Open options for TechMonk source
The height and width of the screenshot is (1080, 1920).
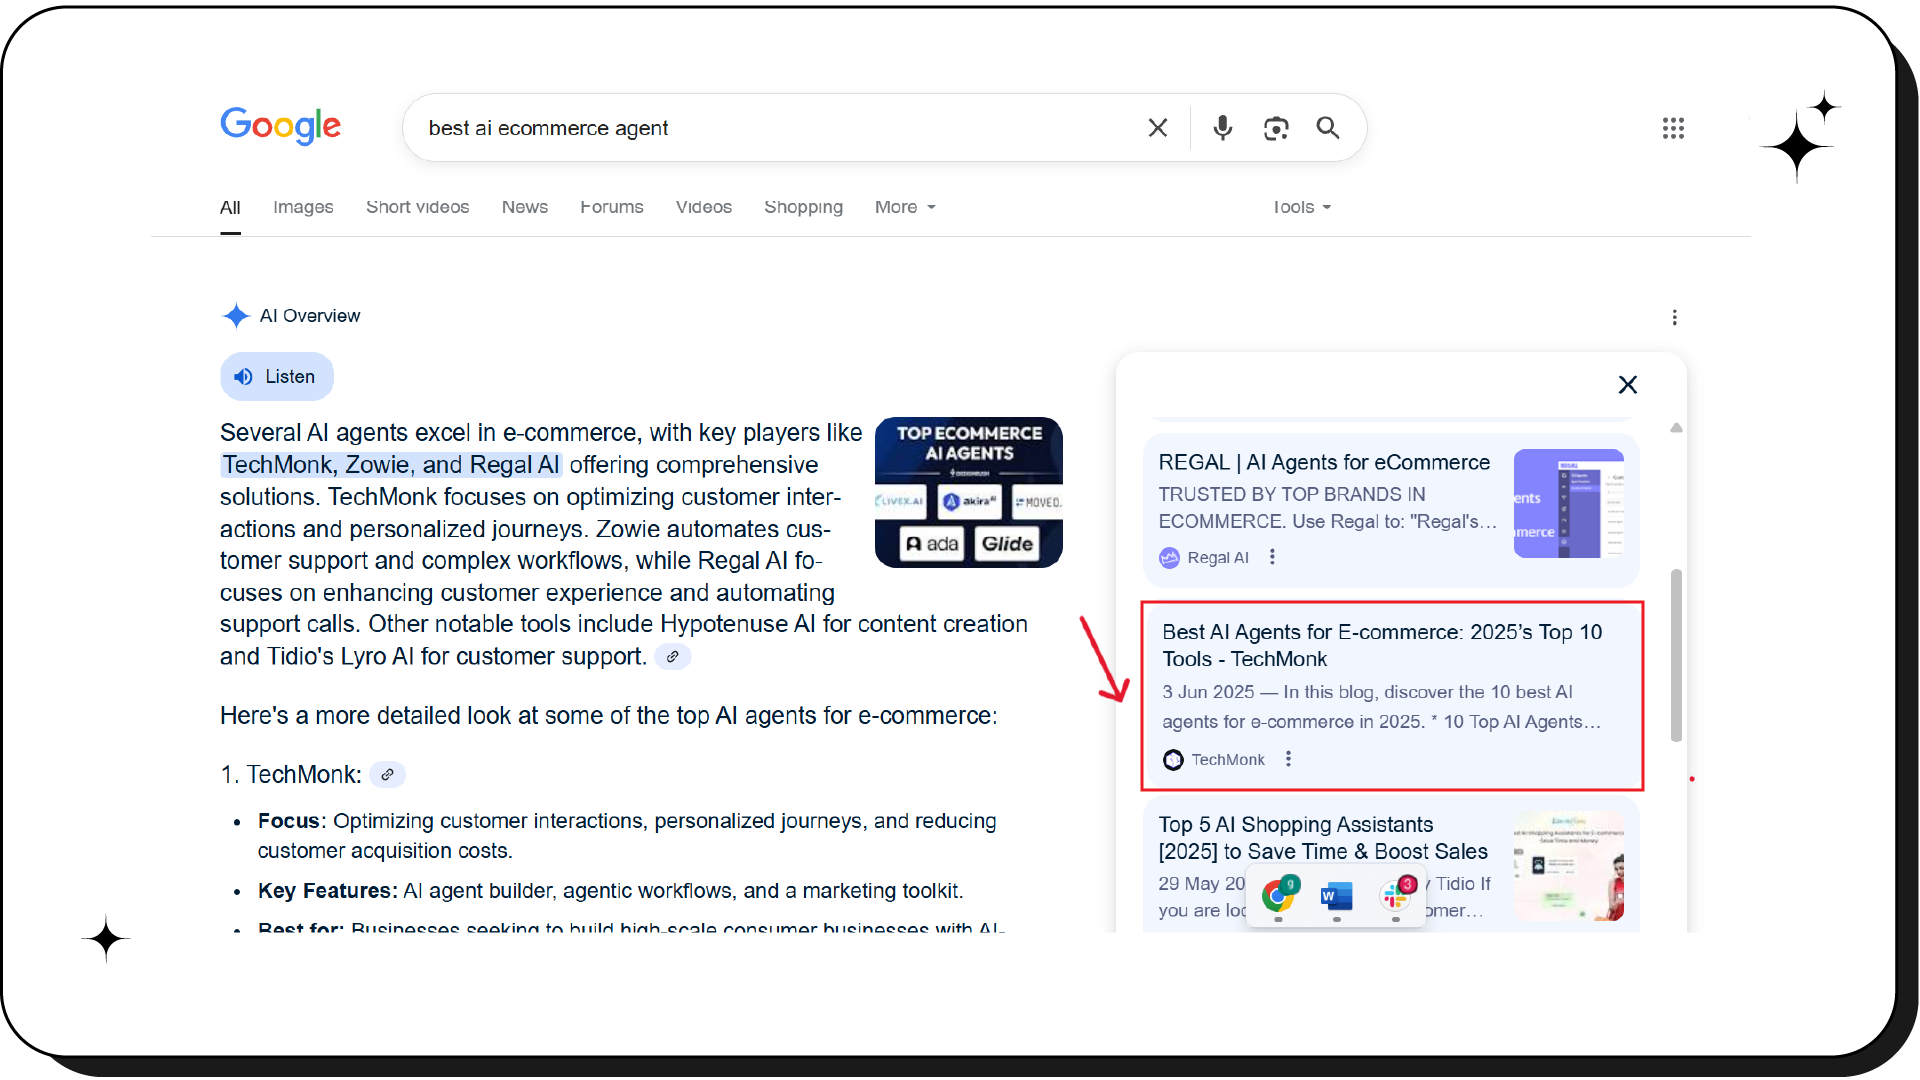pos(1288,759)
